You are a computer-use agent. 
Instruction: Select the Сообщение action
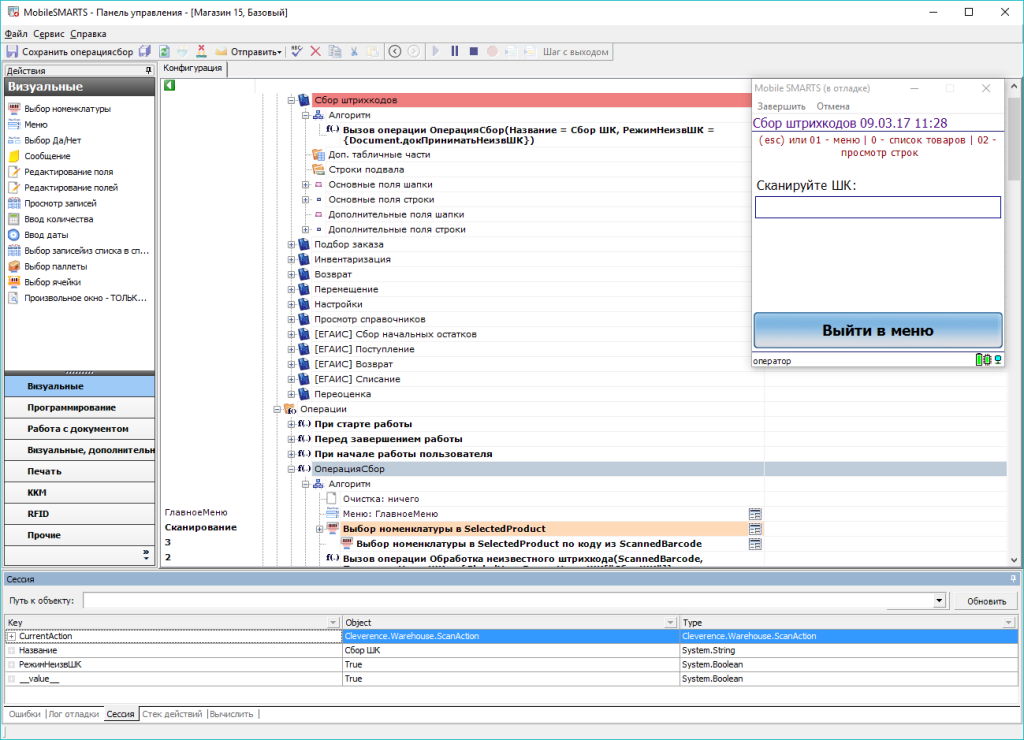[47, 156]
